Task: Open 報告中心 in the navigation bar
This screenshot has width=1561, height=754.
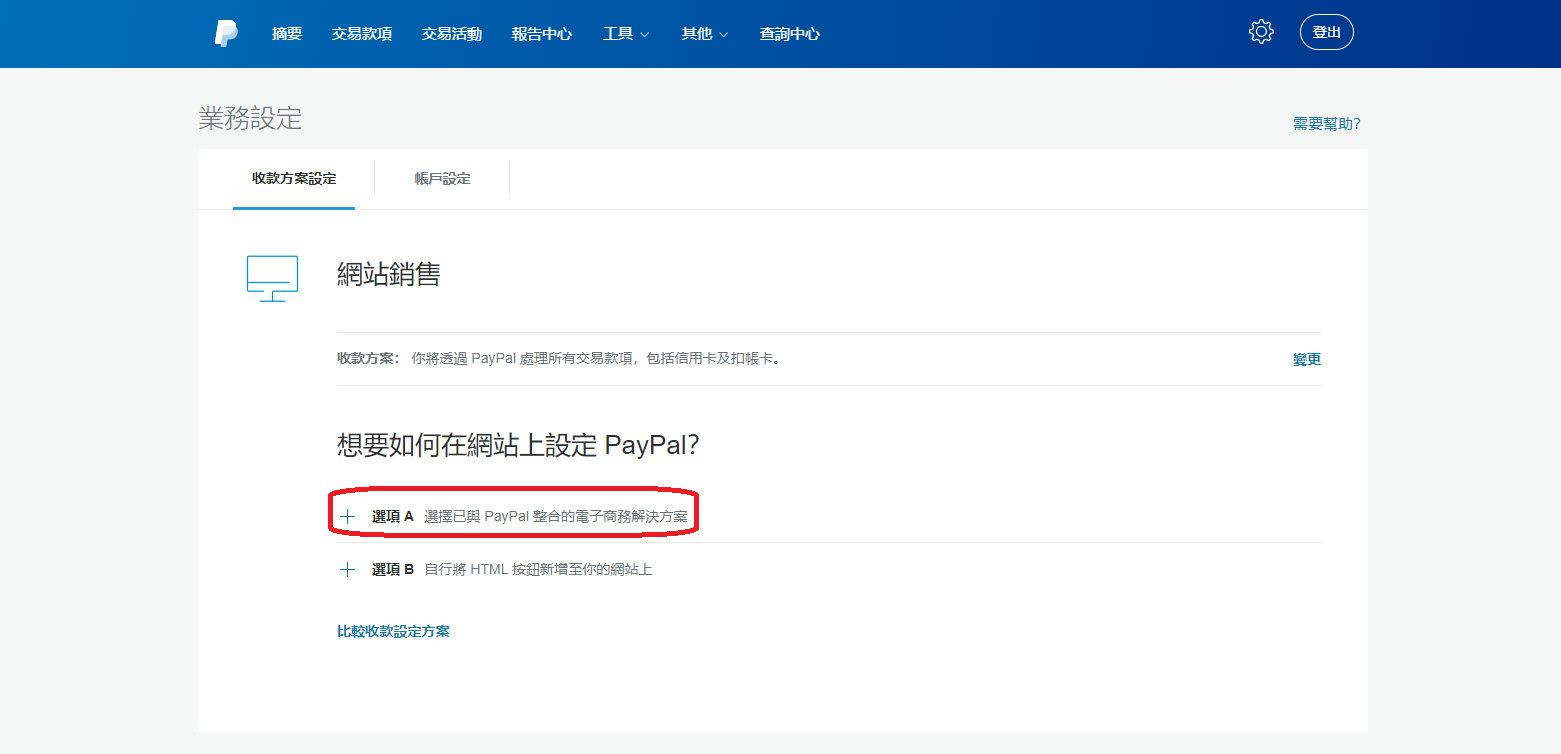Action: [x=542, y=34]
